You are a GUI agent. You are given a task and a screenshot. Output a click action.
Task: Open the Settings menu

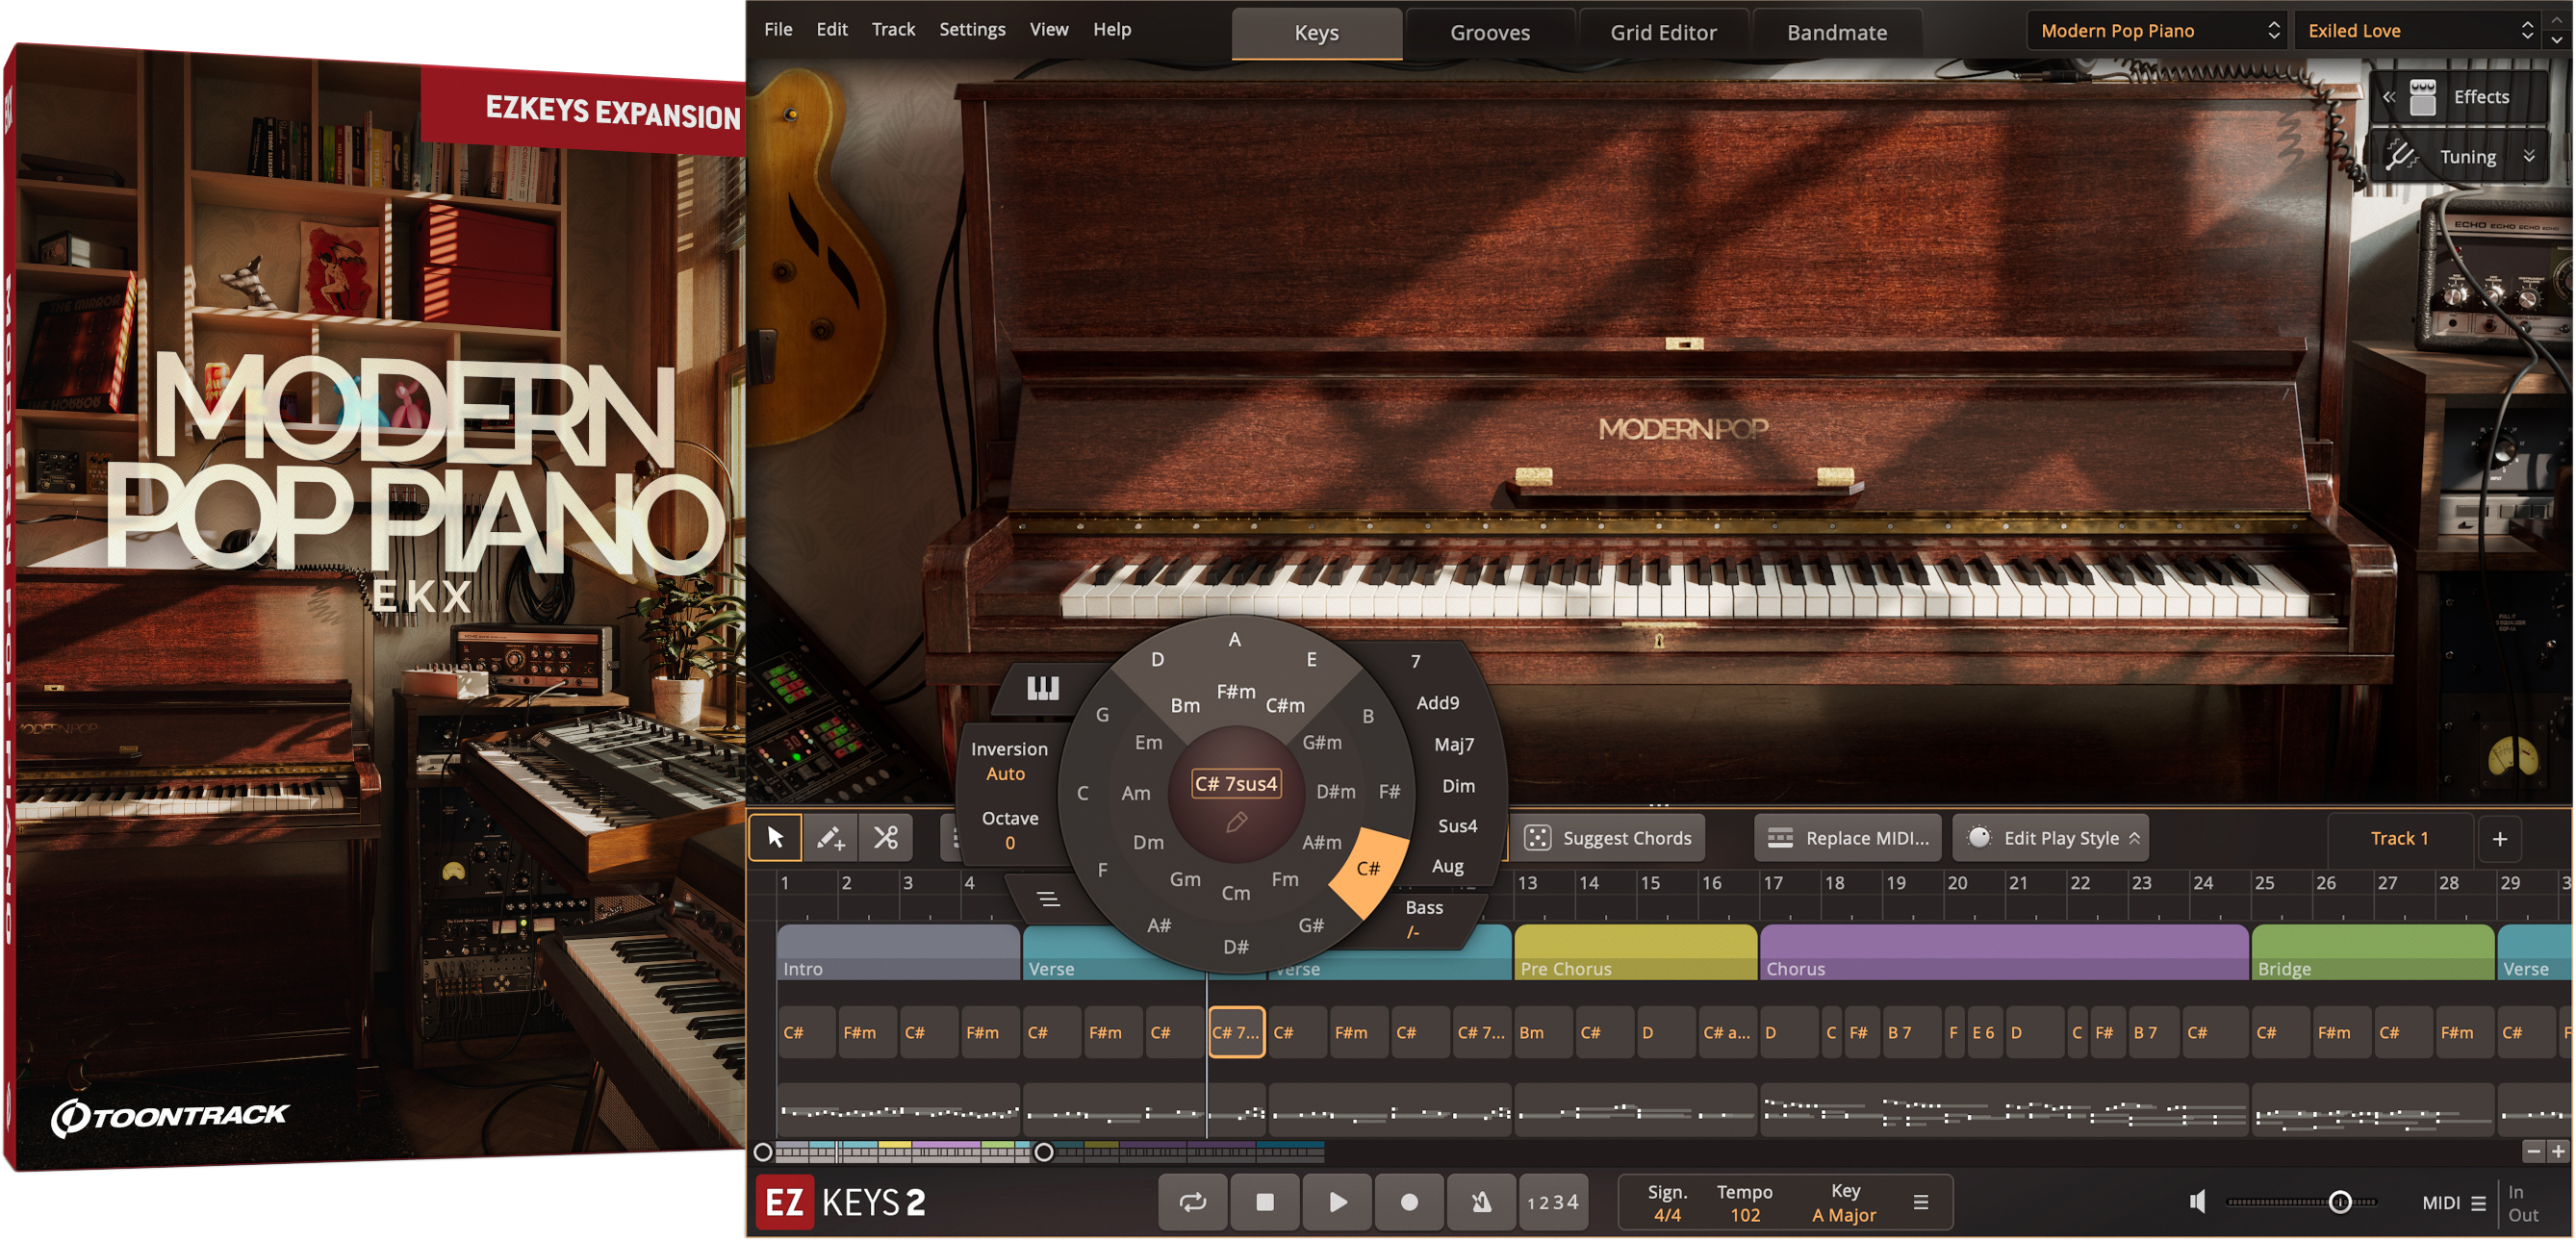(972, 29)
